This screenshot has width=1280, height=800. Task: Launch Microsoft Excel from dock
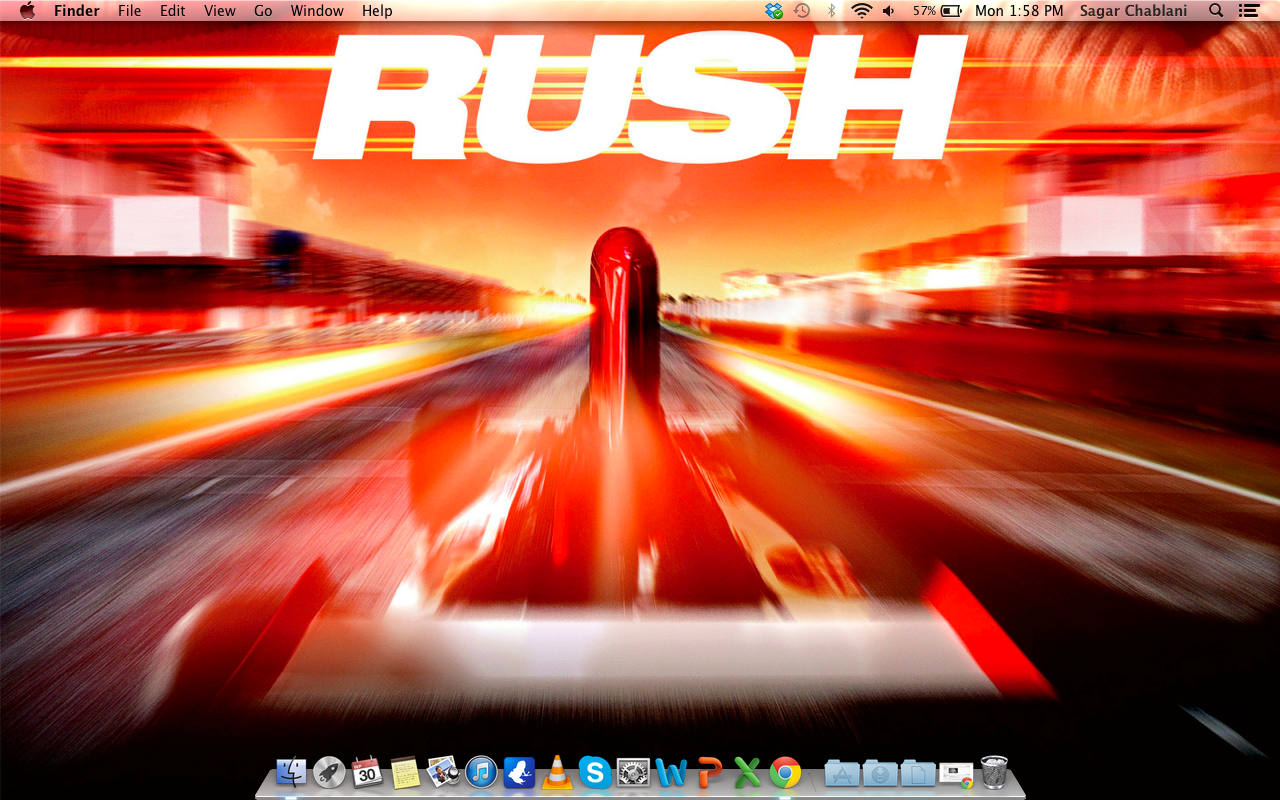(x=747, y=772)
